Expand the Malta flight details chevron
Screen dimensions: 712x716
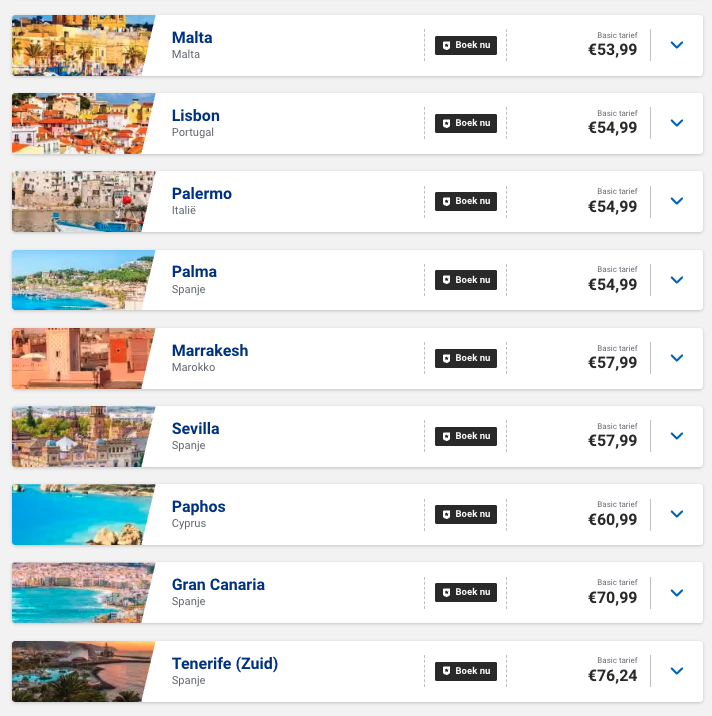[677, 45]
